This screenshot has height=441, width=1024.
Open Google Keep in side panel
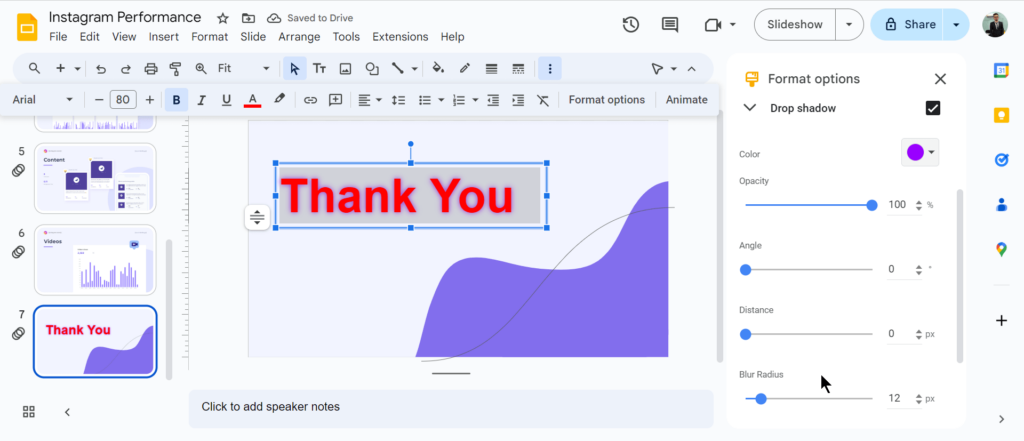click(1001, 114)
